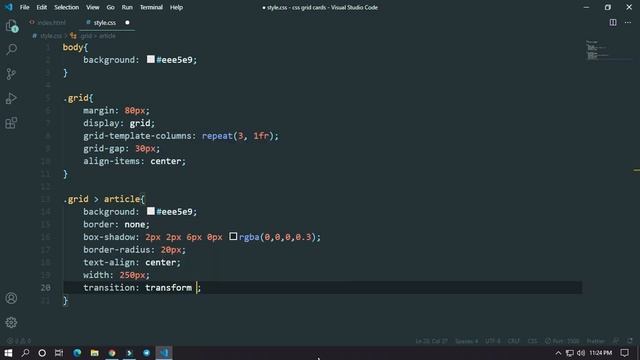Open Cortana from the taskbar
The height and width of the screenshot is (360, 640).
pyautogui.click(x=42, y=353)
